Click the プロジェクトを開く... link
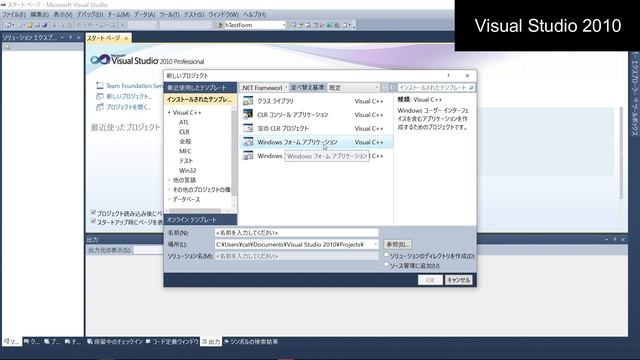 (128, 107)
